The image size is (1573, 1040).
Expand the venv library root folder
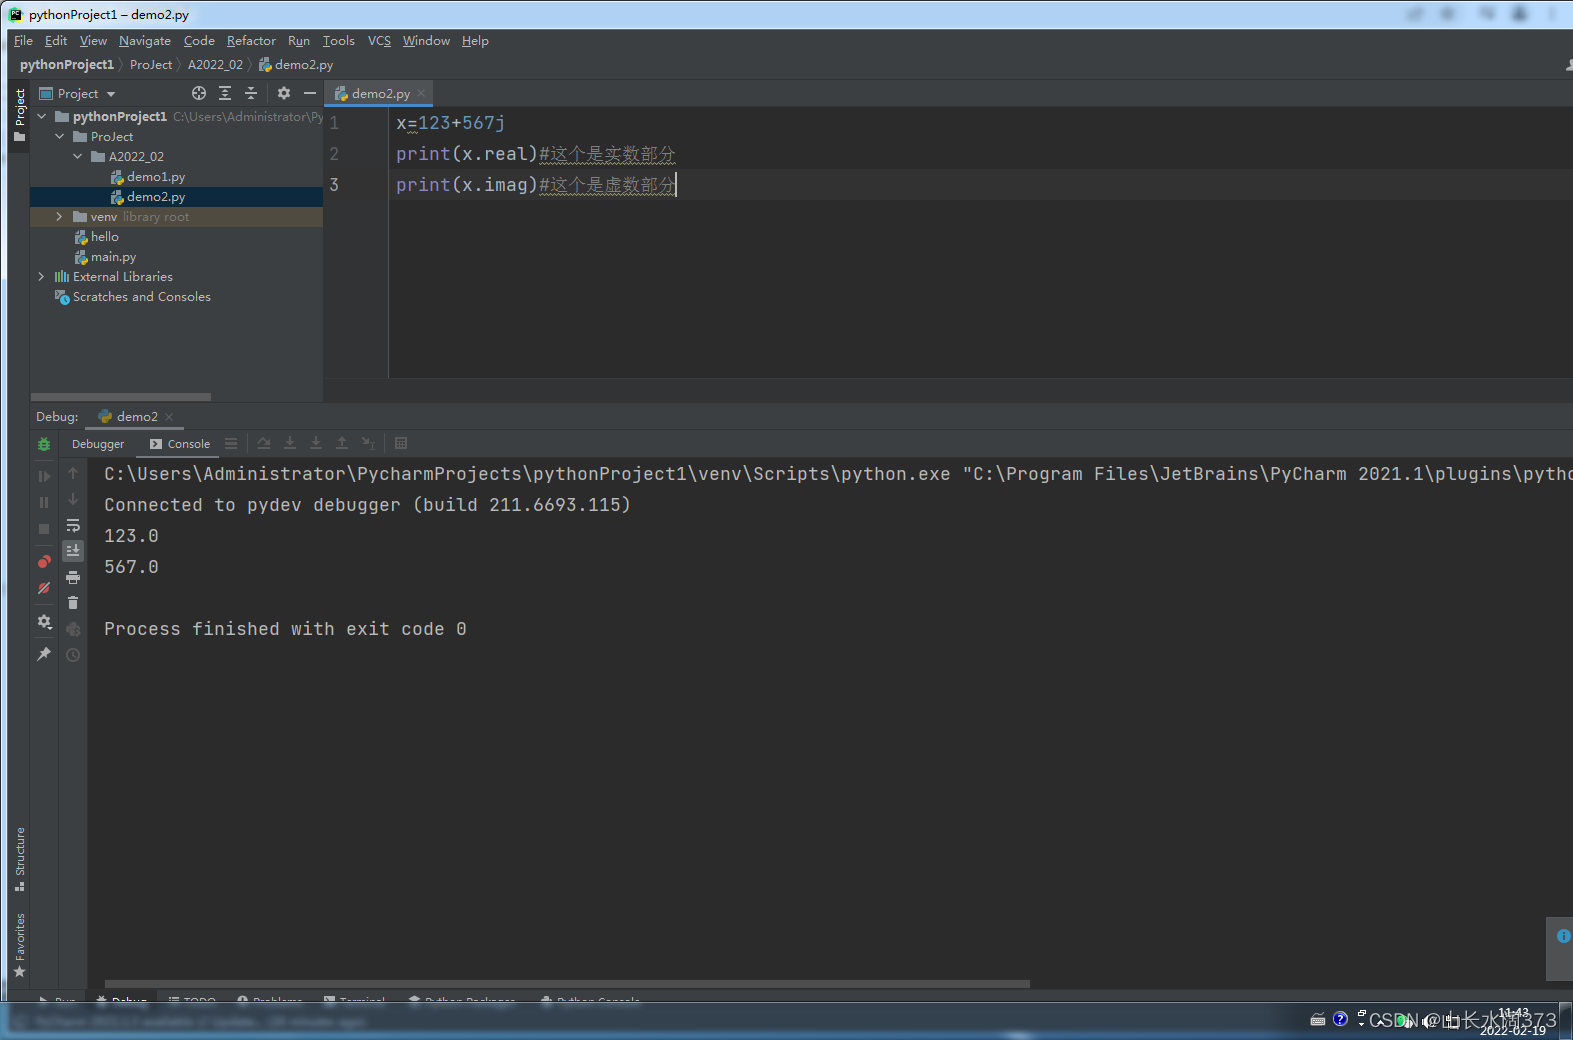tap(60, 217)
